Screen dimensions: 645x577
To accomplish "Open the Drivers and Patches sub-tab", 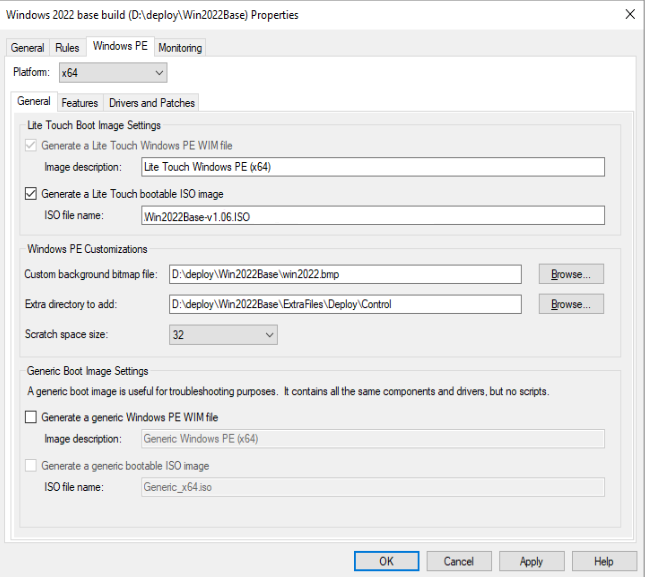I will (152, 103).
